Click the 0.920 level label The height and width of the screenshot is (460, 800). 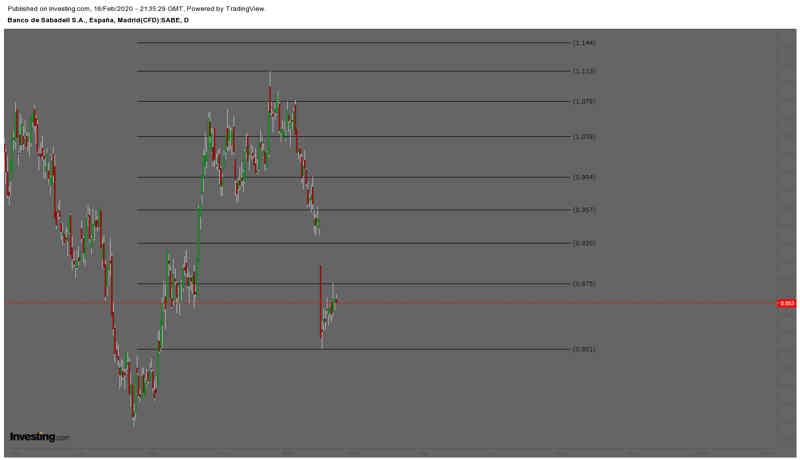coord(584,243)
